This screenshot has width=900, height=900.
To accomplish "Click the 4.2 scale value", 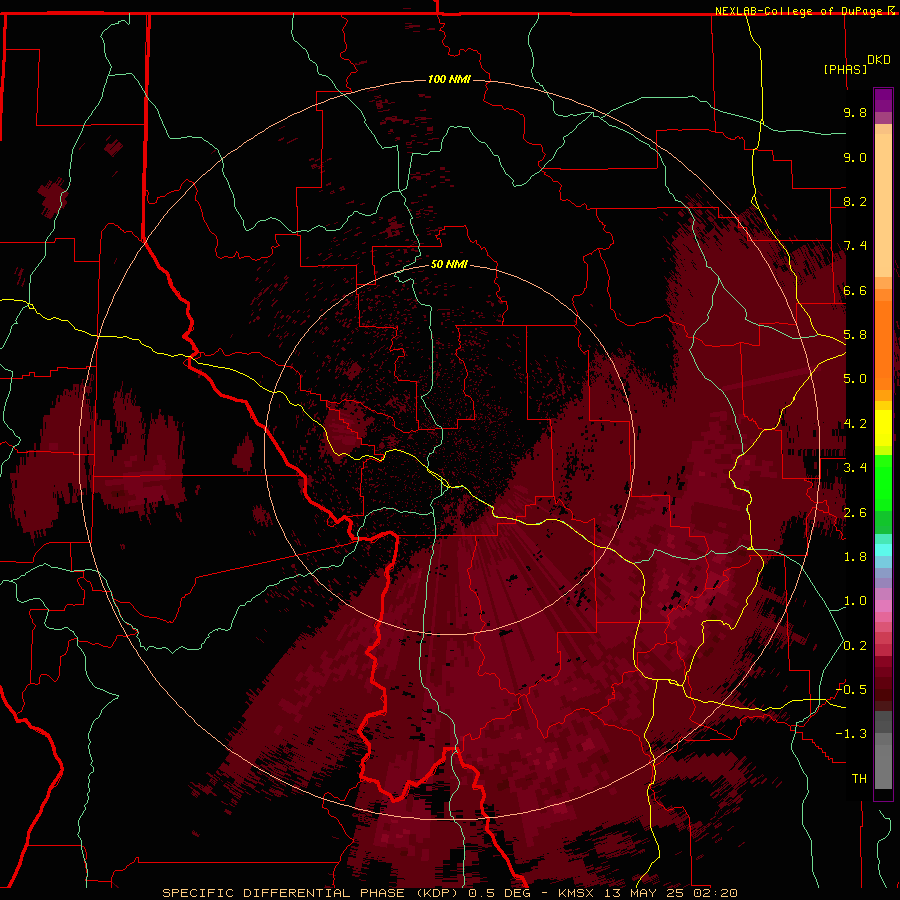I will 855,424.
